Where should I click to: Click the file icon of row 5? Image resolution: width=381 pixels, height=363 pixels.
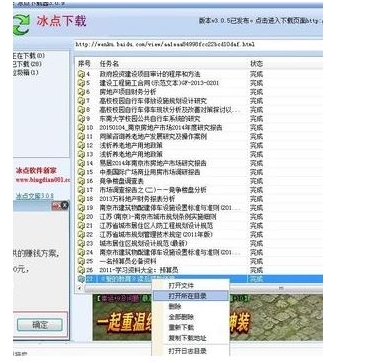coord(81,83)
